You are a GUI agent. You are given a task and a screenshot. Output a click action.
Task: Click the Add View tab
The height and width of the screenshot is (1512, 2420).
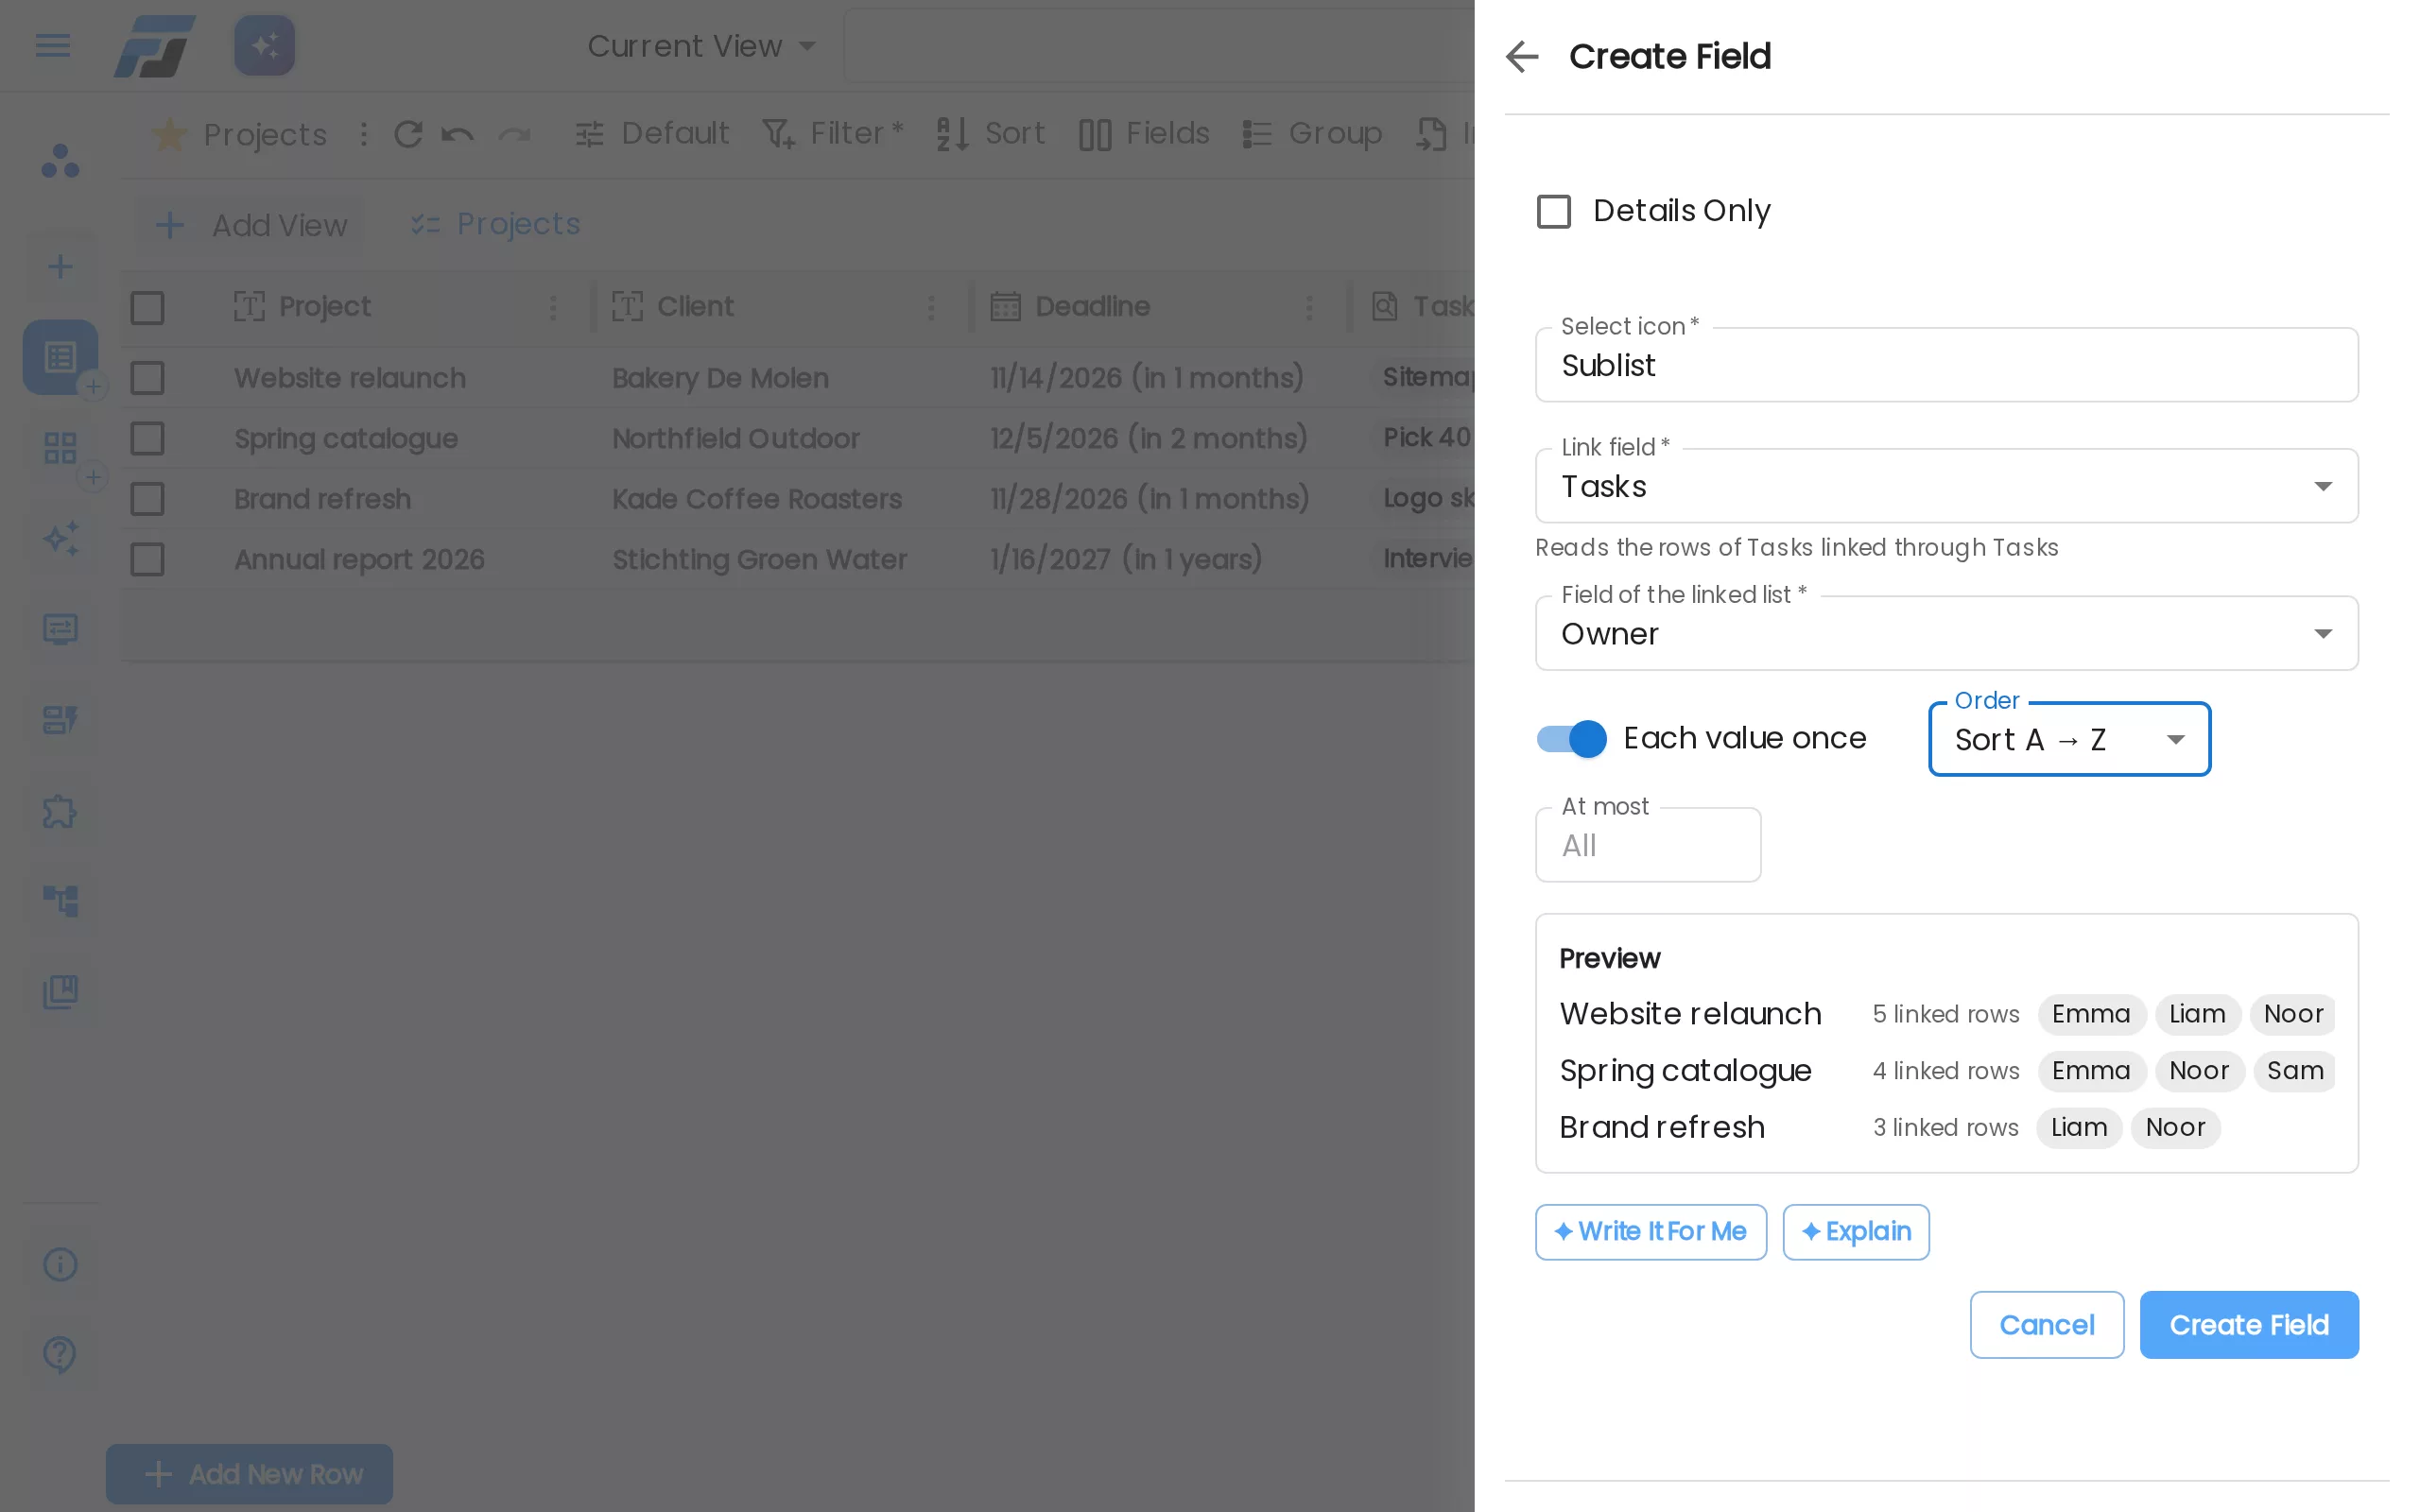pyautogui.click(x=251, y=225)
